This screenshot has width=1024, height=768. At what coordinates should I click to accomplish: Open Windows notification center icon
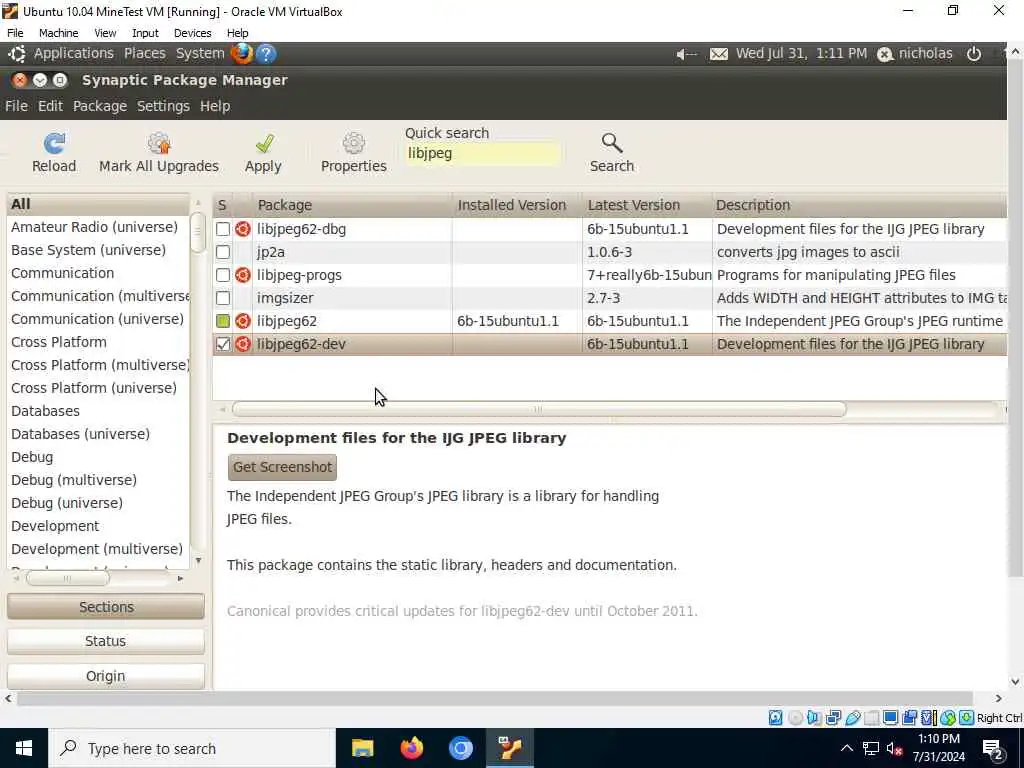[x=993, y=749]
